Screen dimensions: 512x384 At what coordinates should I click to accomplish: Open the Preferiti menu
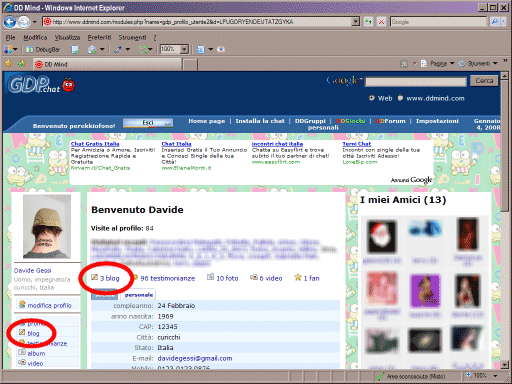99,38
